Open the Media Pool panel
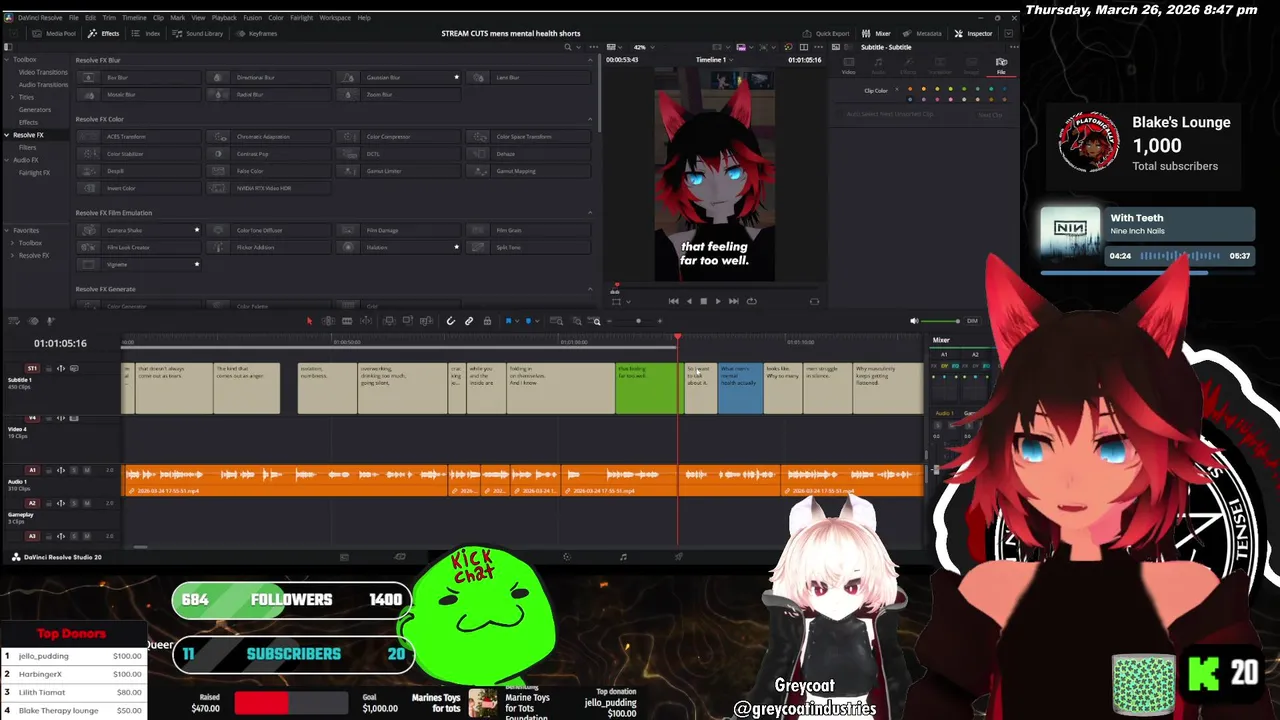 [55, 33]
